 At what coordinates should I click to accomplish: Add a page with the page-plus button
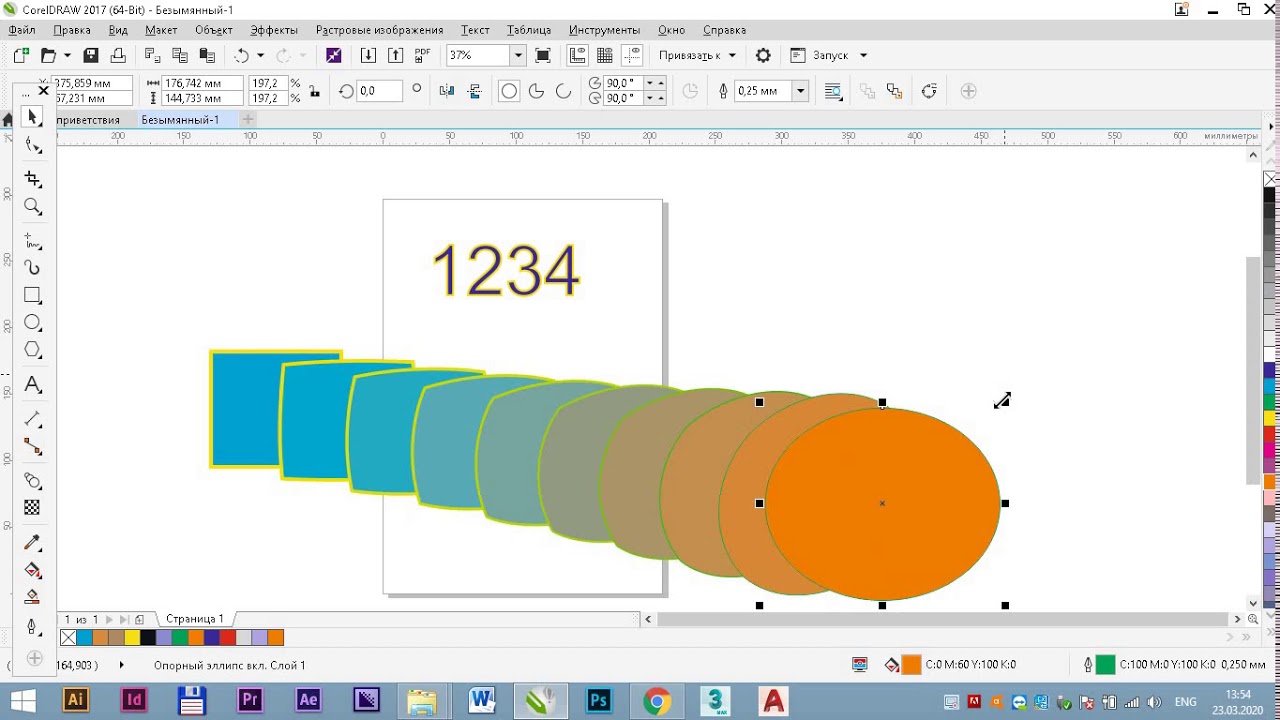(x=139, y=619)
